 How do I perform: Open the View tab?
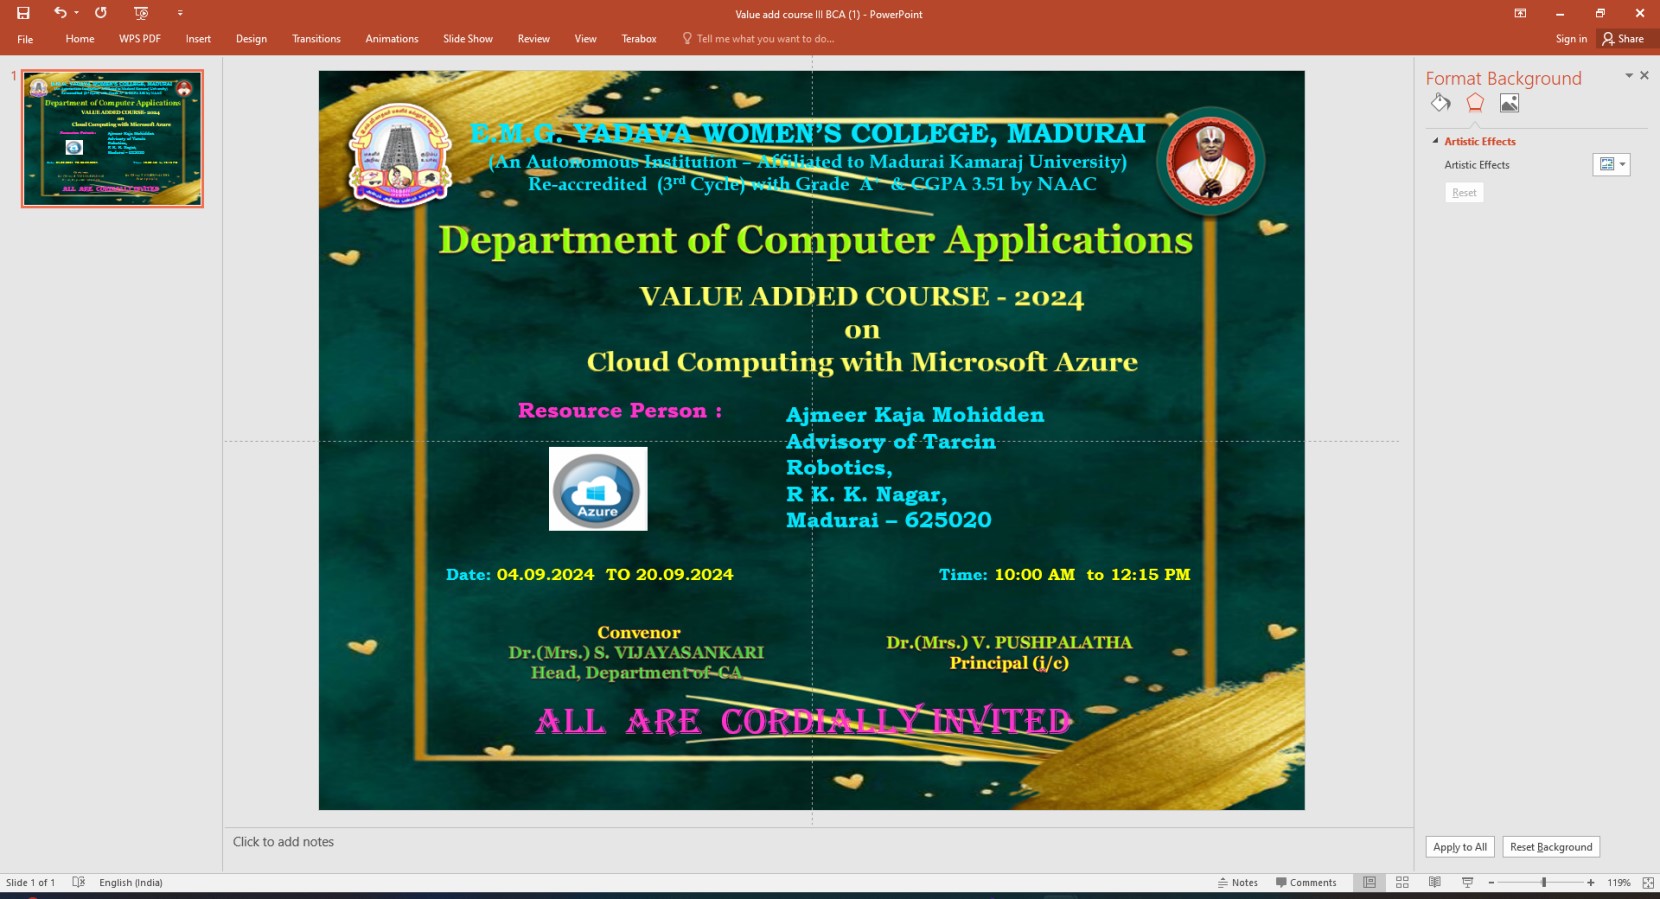tap(586, 39)
